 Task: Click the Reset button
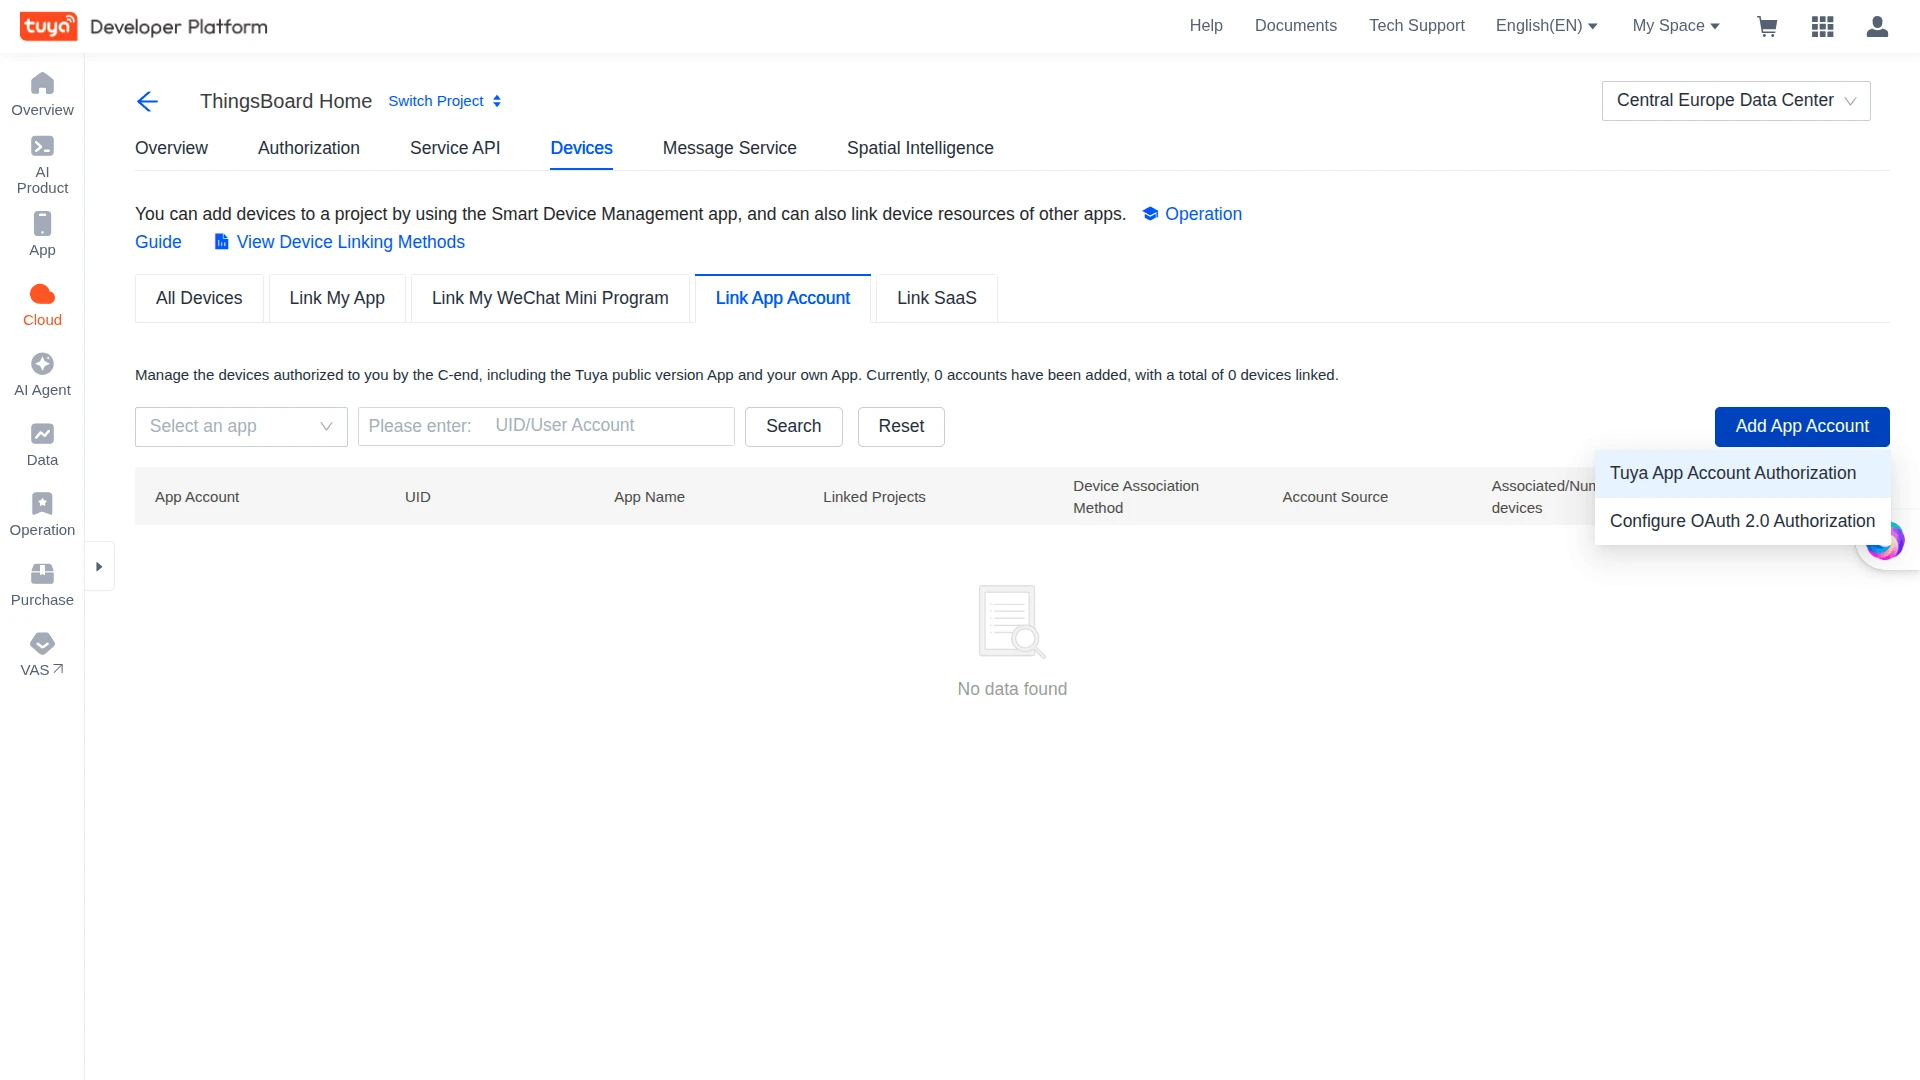point(901,427)
